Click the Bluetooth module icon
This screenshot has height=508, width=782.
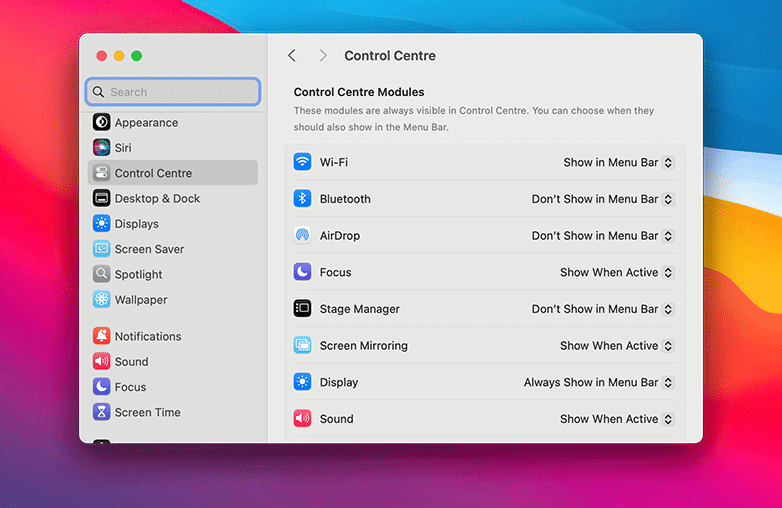coord(302,198)
